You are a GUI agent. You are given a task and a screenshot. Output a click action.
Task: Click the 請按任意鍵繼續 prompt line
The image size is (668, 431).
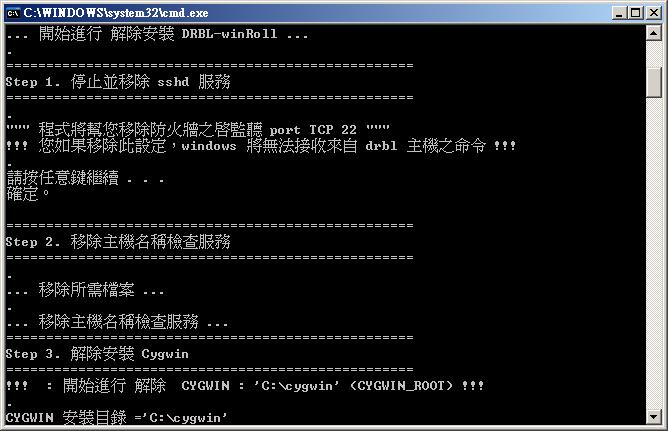click(x=85, y=178)
